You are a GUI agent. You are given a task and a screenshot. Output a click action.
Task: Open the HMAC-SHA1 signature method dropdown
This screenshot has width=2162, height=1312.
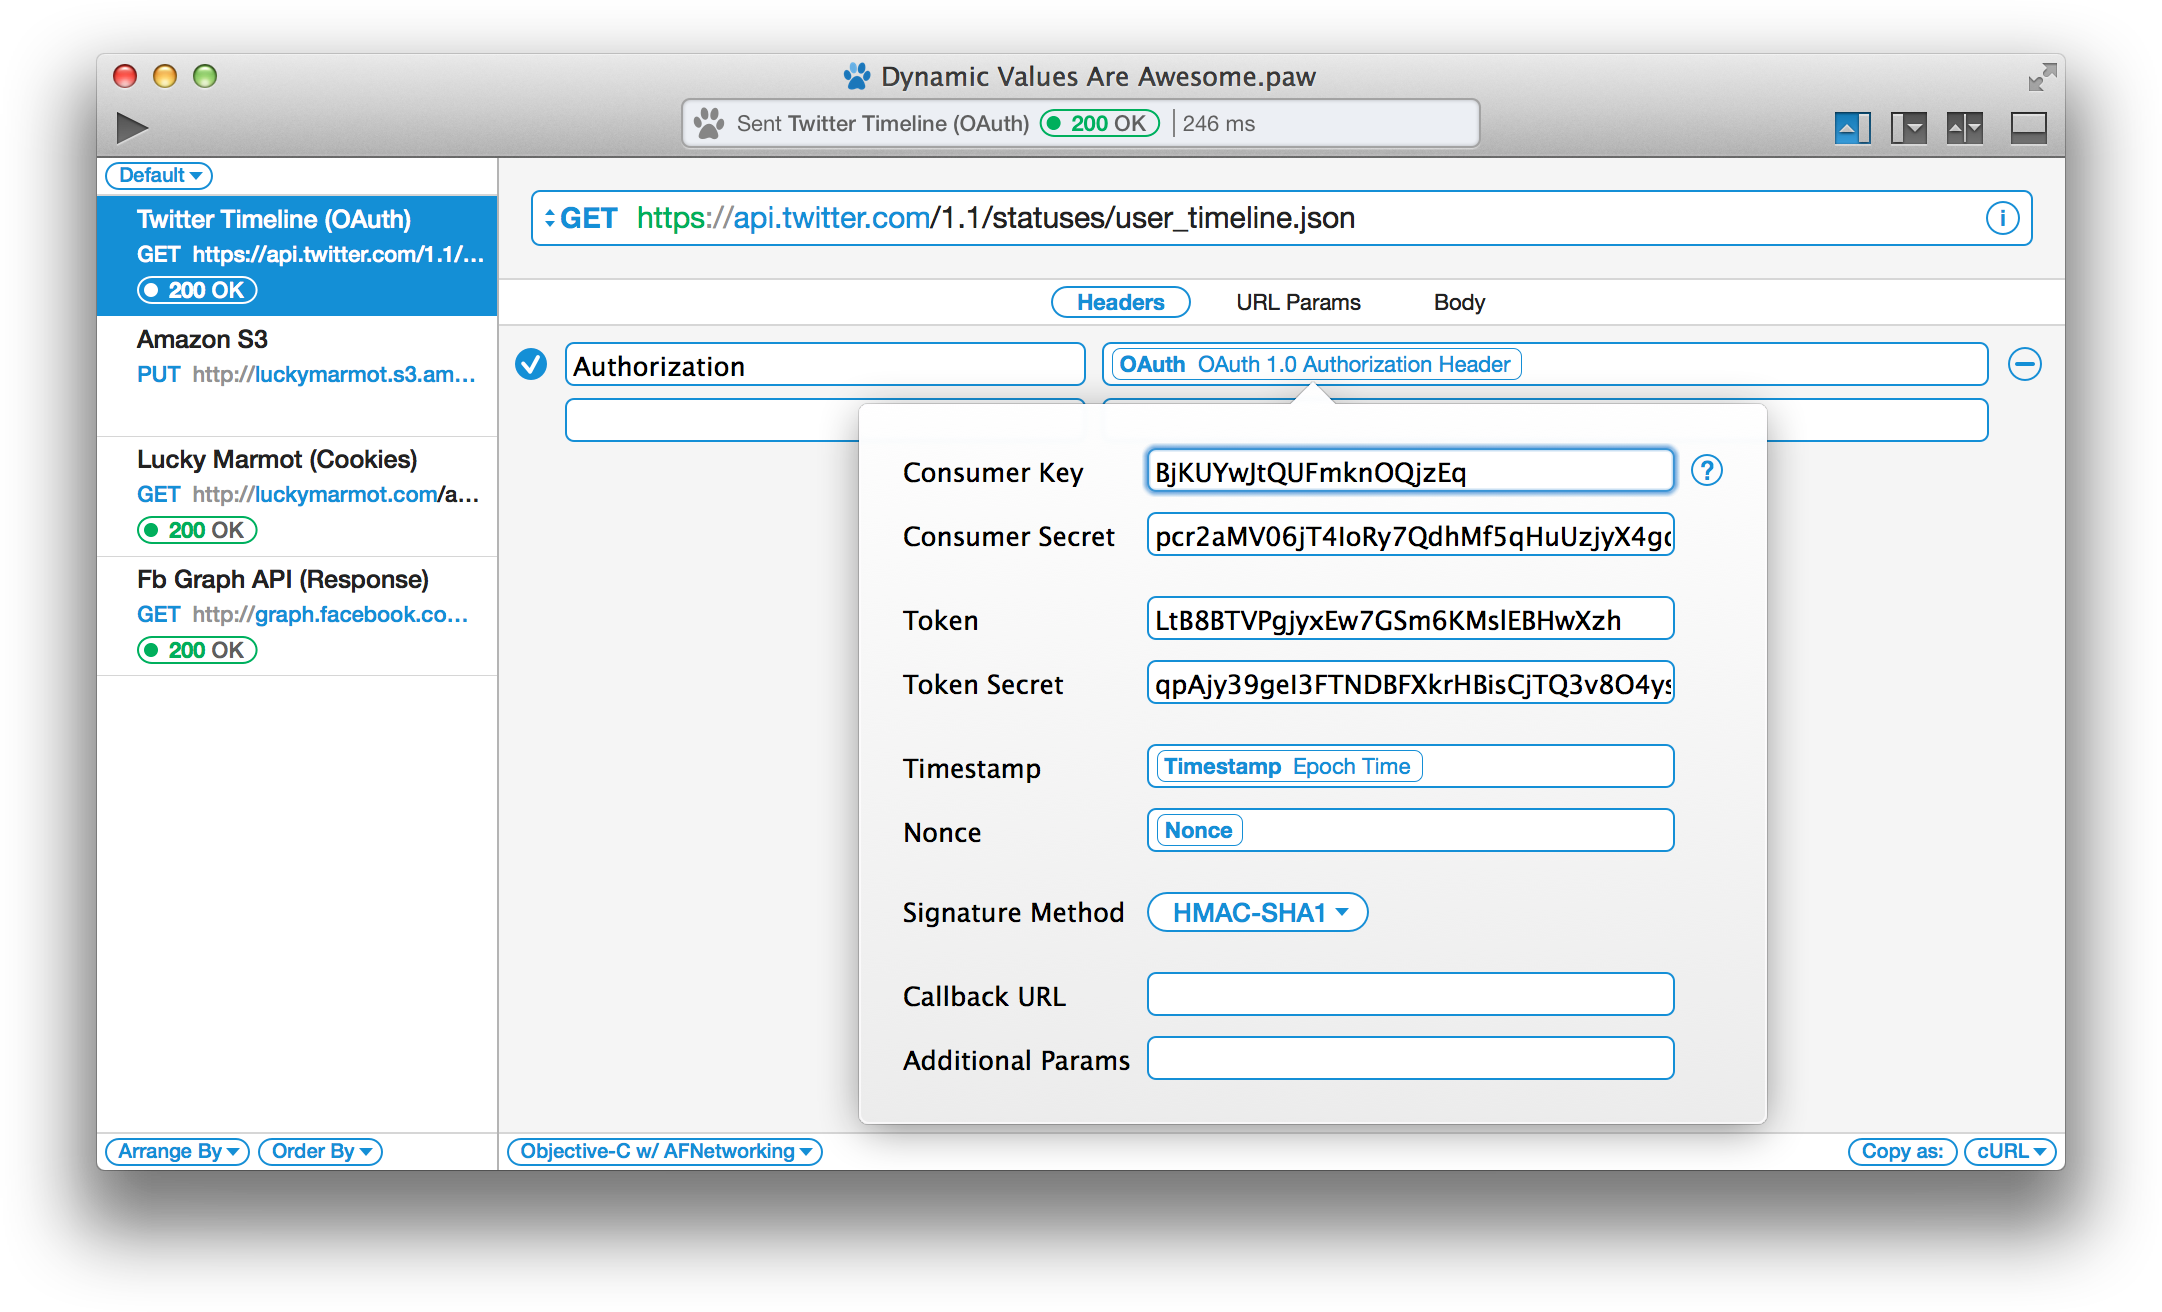point(1257,912)
